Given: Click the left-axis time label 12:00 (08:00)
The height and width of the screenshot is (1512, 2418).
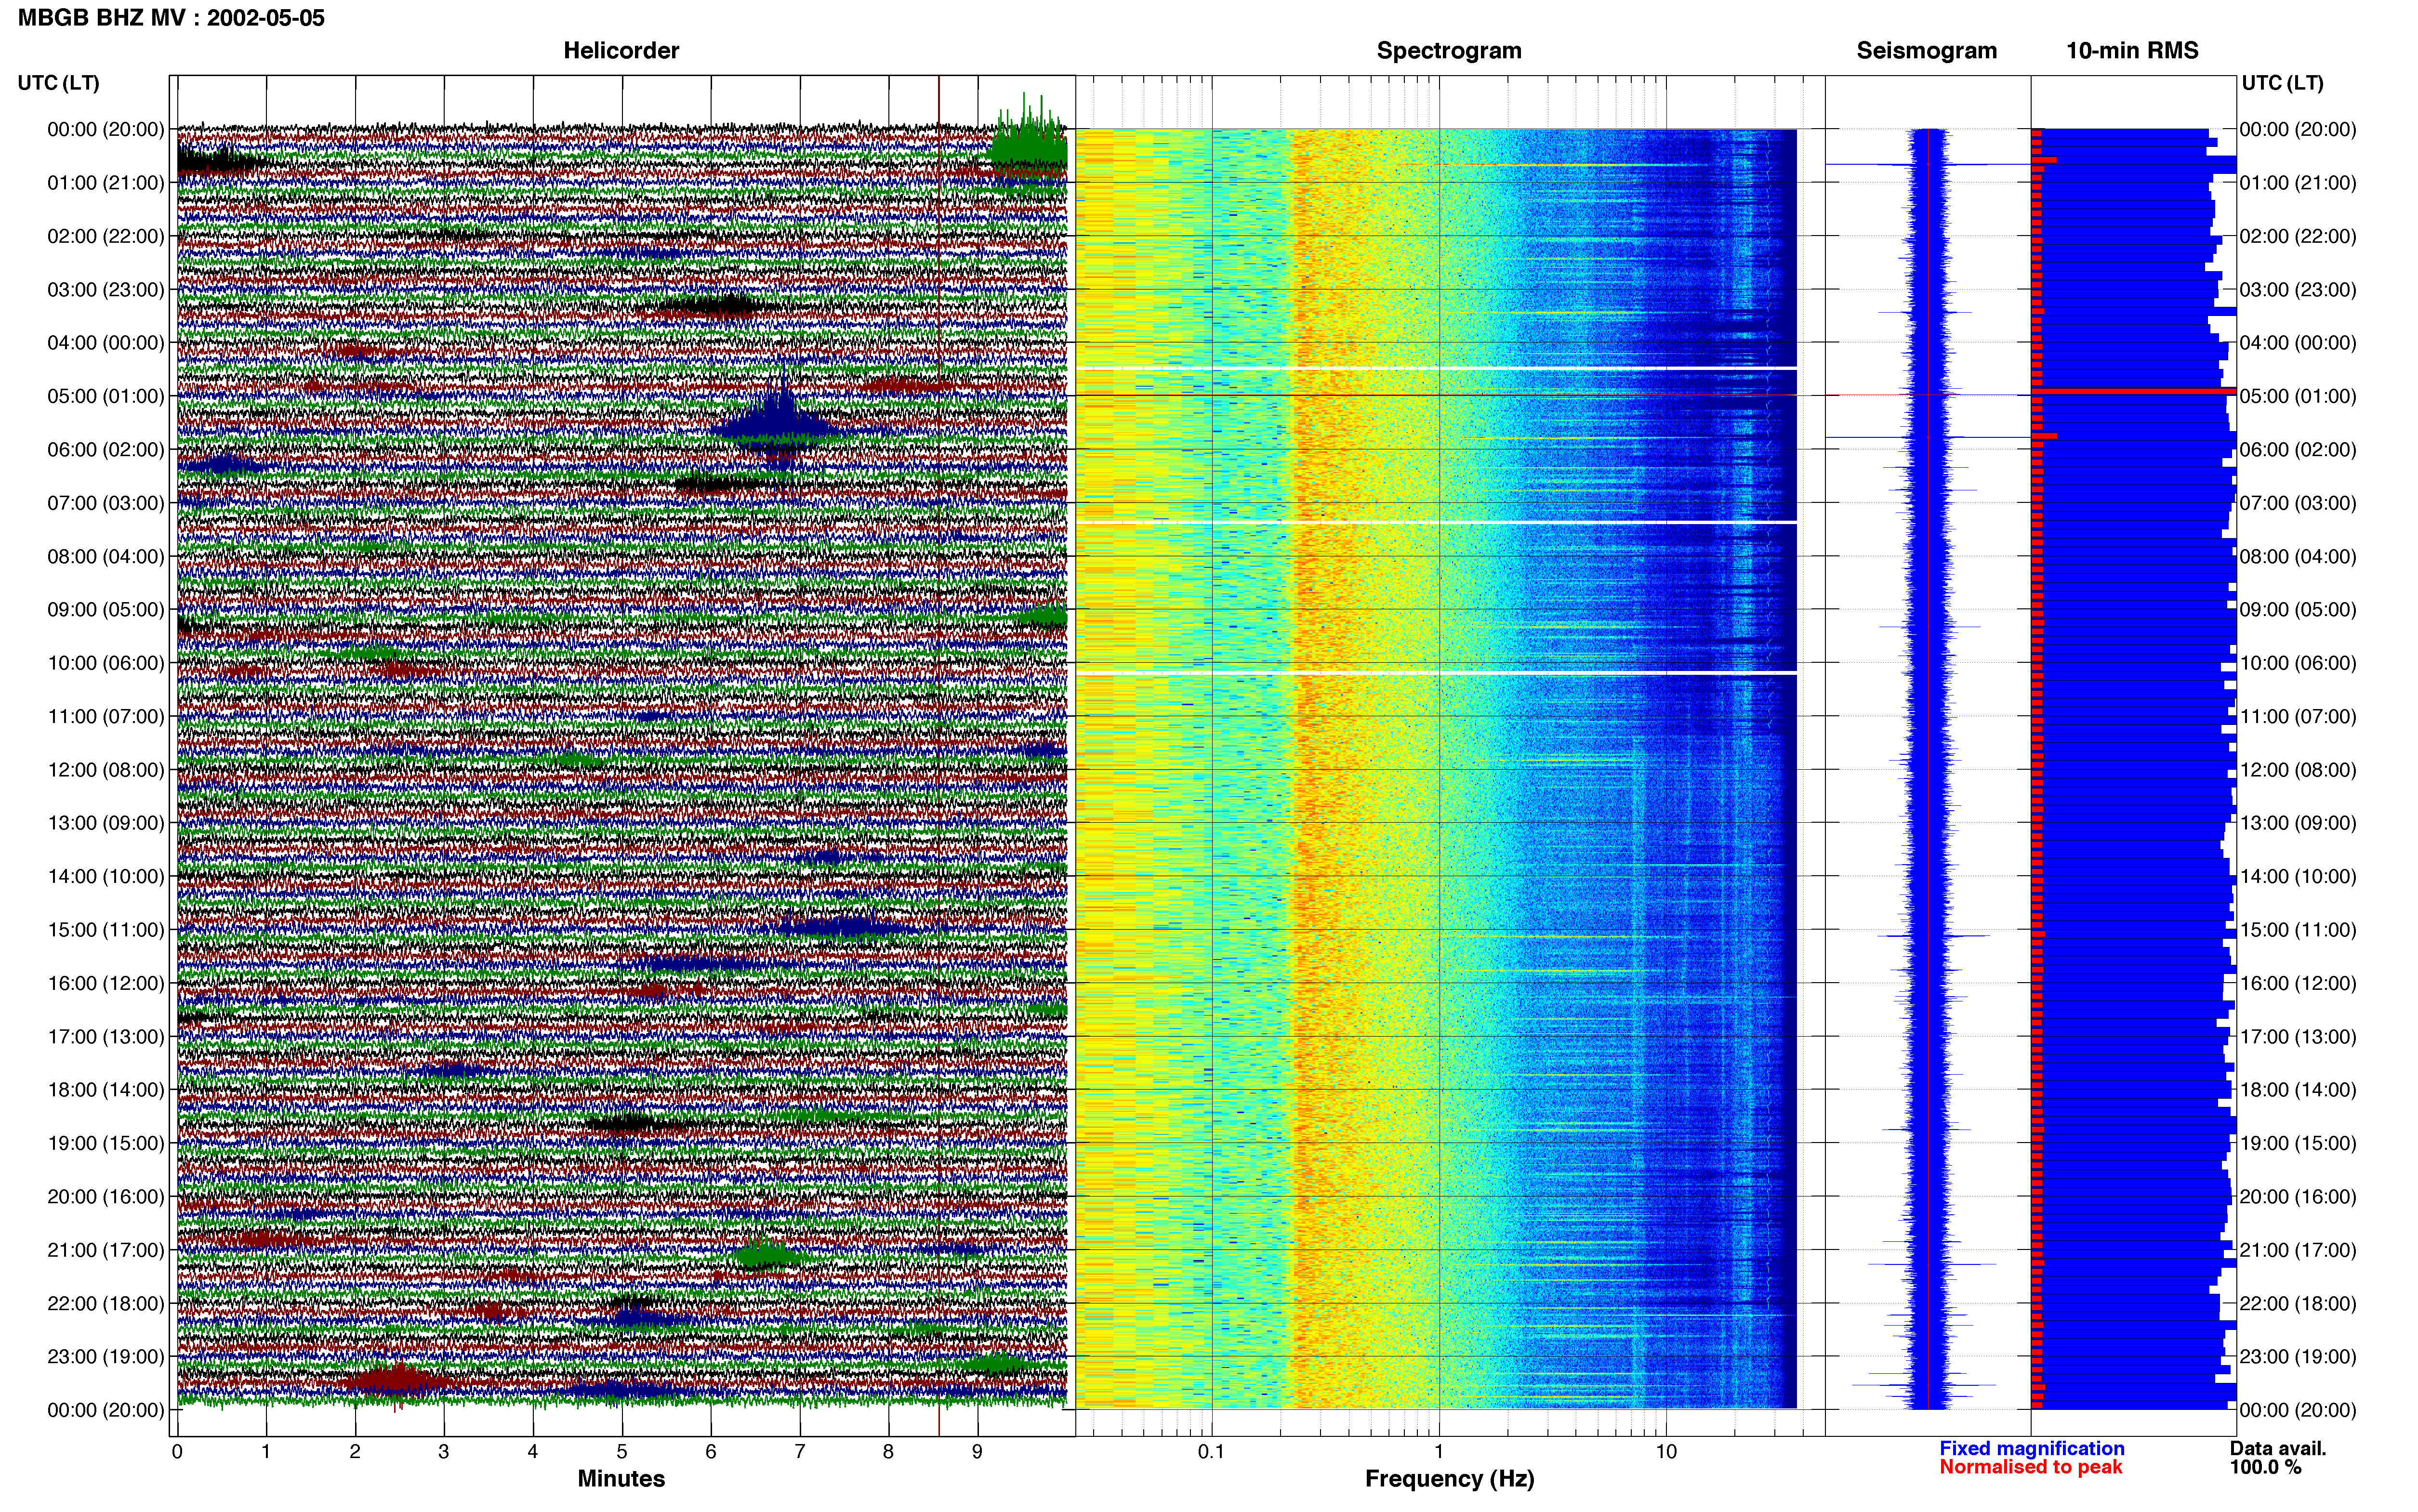Looking at the screenshot, I should tap(106, 770).
